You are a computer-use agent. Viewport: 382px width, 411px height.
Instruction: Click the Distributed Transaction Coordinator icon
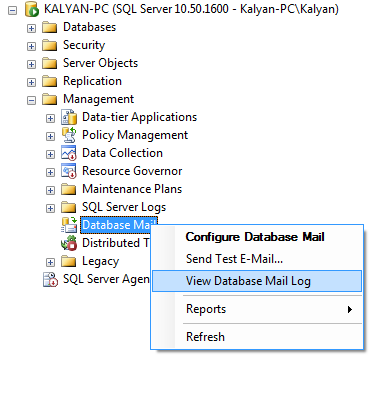click(x=69, y=243)
